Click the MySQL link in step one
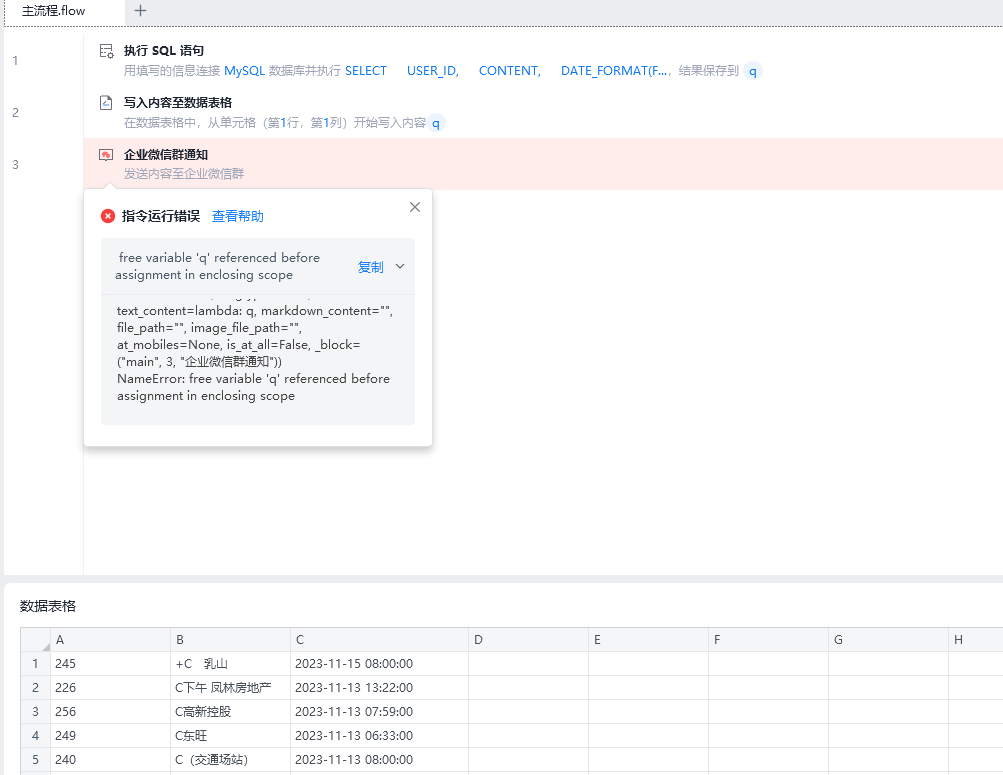1003x775 pixels. click(244, 71)
